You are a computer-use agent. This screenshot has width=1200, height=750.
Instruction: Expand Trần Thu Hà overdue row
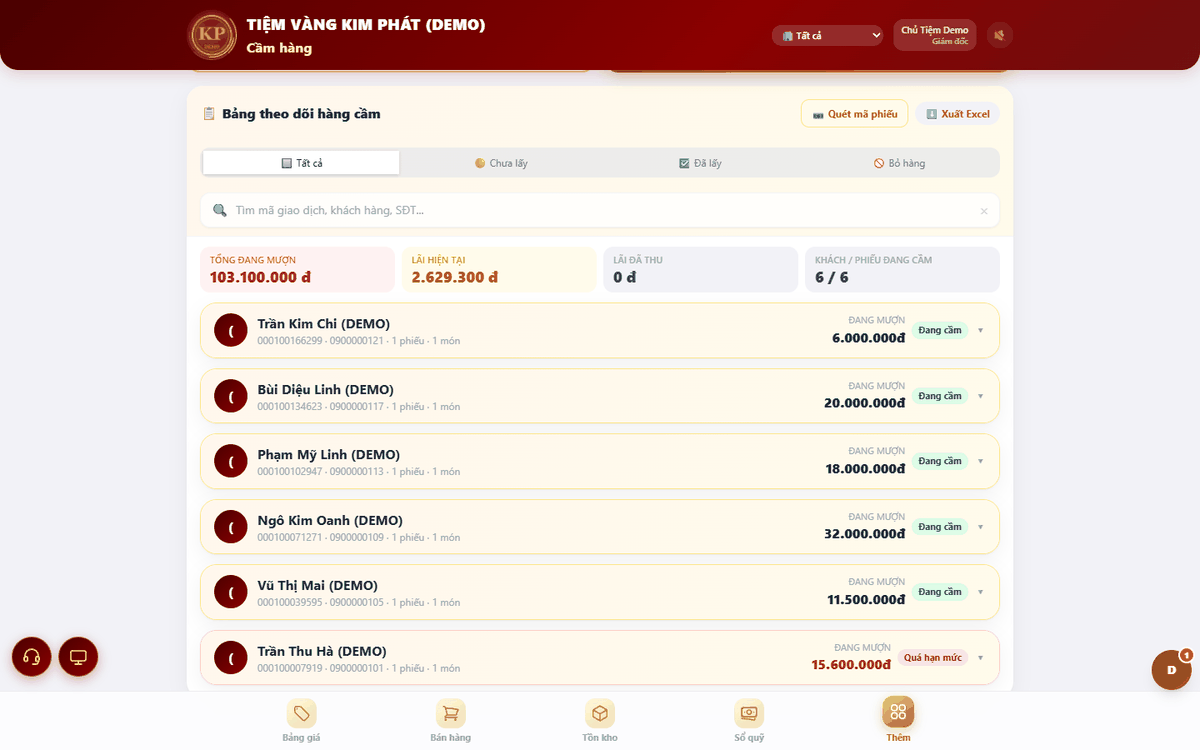[x=600, y=657]
